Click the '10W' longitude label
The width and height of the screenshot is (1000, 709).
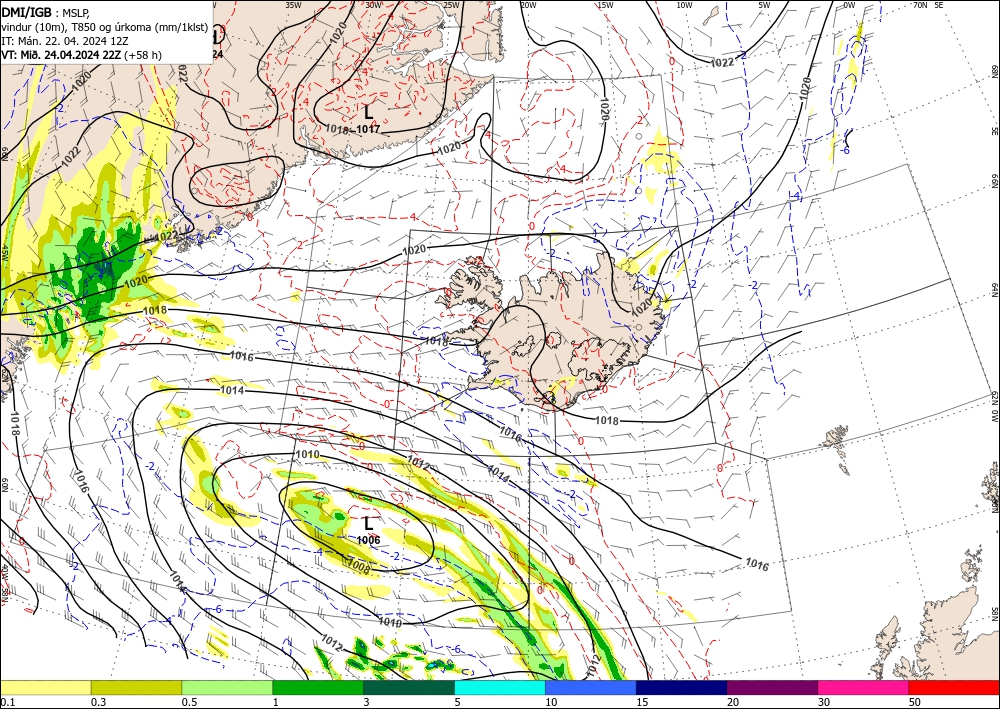684,4
